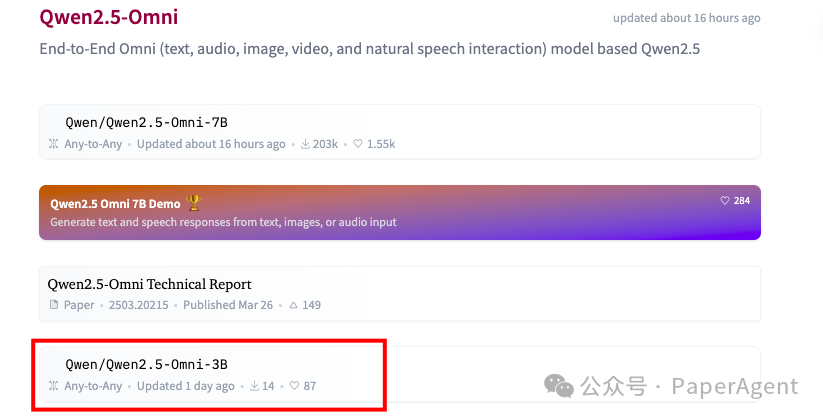Open the Qwen/Qwen2.5-Omni-7B model link
This screenshot has width=823, height=419.
coord(146,123)
